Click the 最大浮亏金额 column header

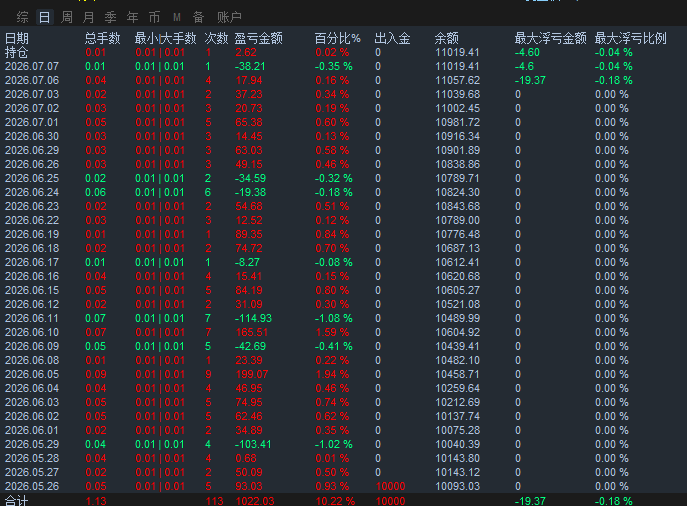point(550,38)
